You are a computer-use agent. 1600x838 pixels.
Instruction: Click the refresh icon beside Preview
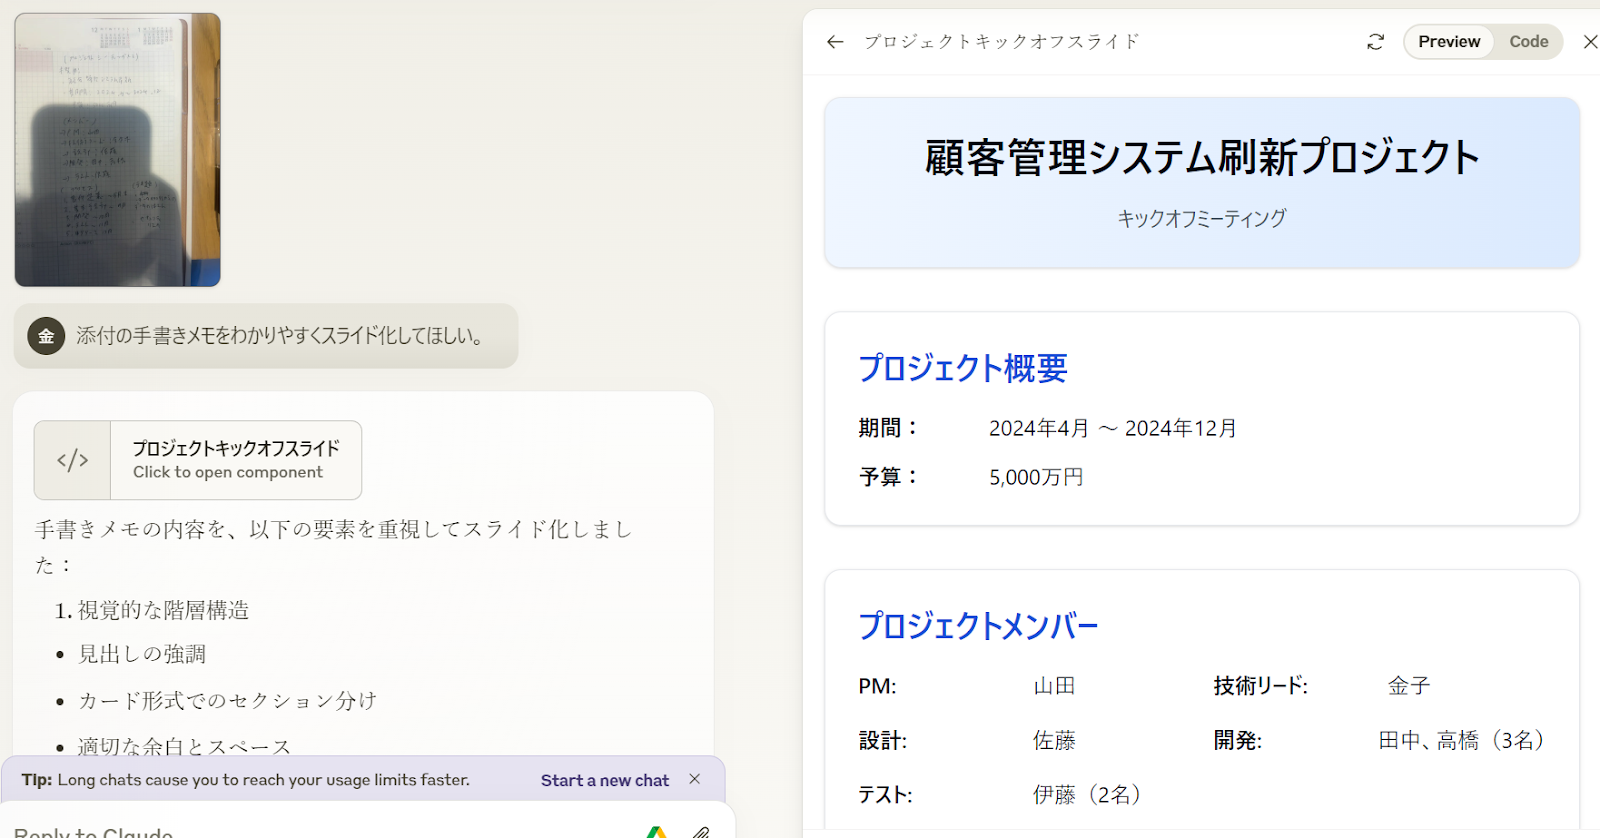pyautogui.click(x=1375, y=42)
